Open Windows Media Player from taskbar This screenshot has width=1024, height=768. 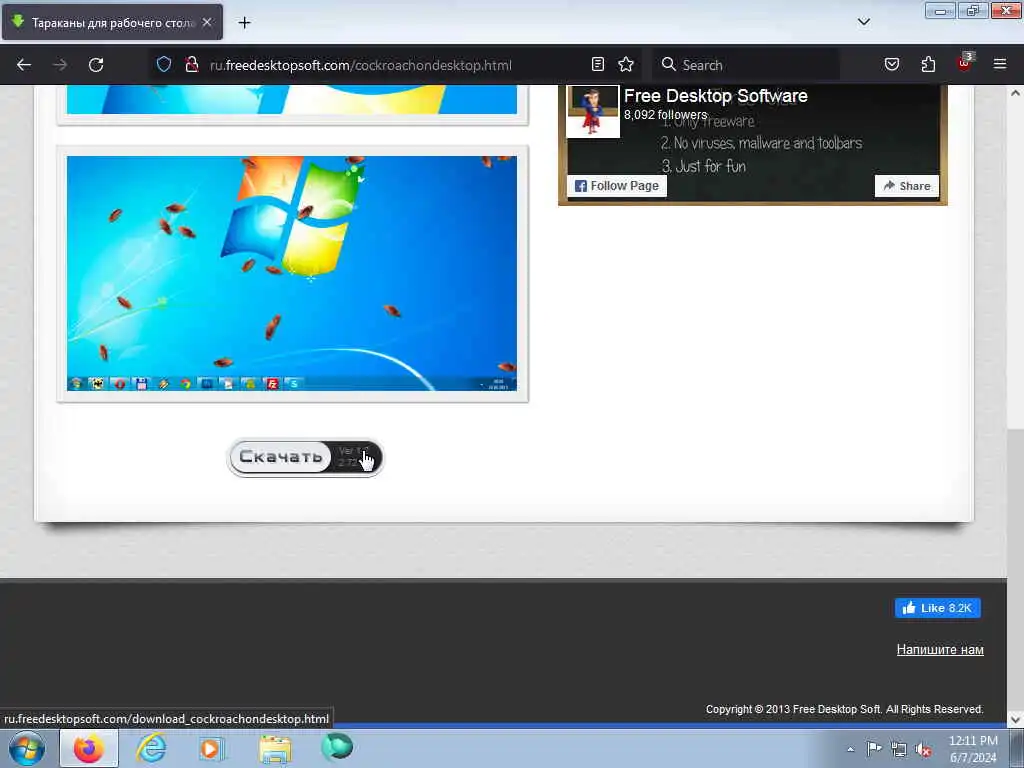(212, 748)
